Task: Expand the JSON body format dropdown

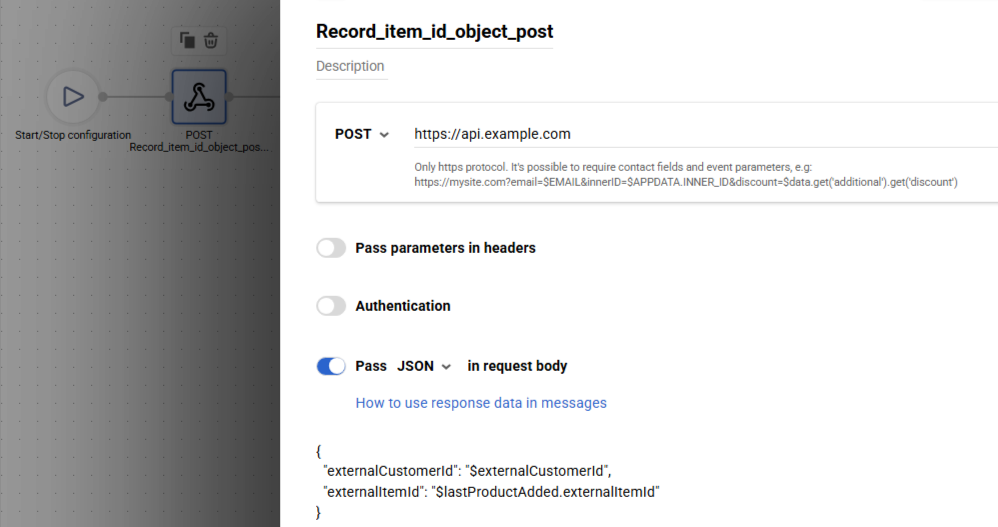Action: pos(424,366)
